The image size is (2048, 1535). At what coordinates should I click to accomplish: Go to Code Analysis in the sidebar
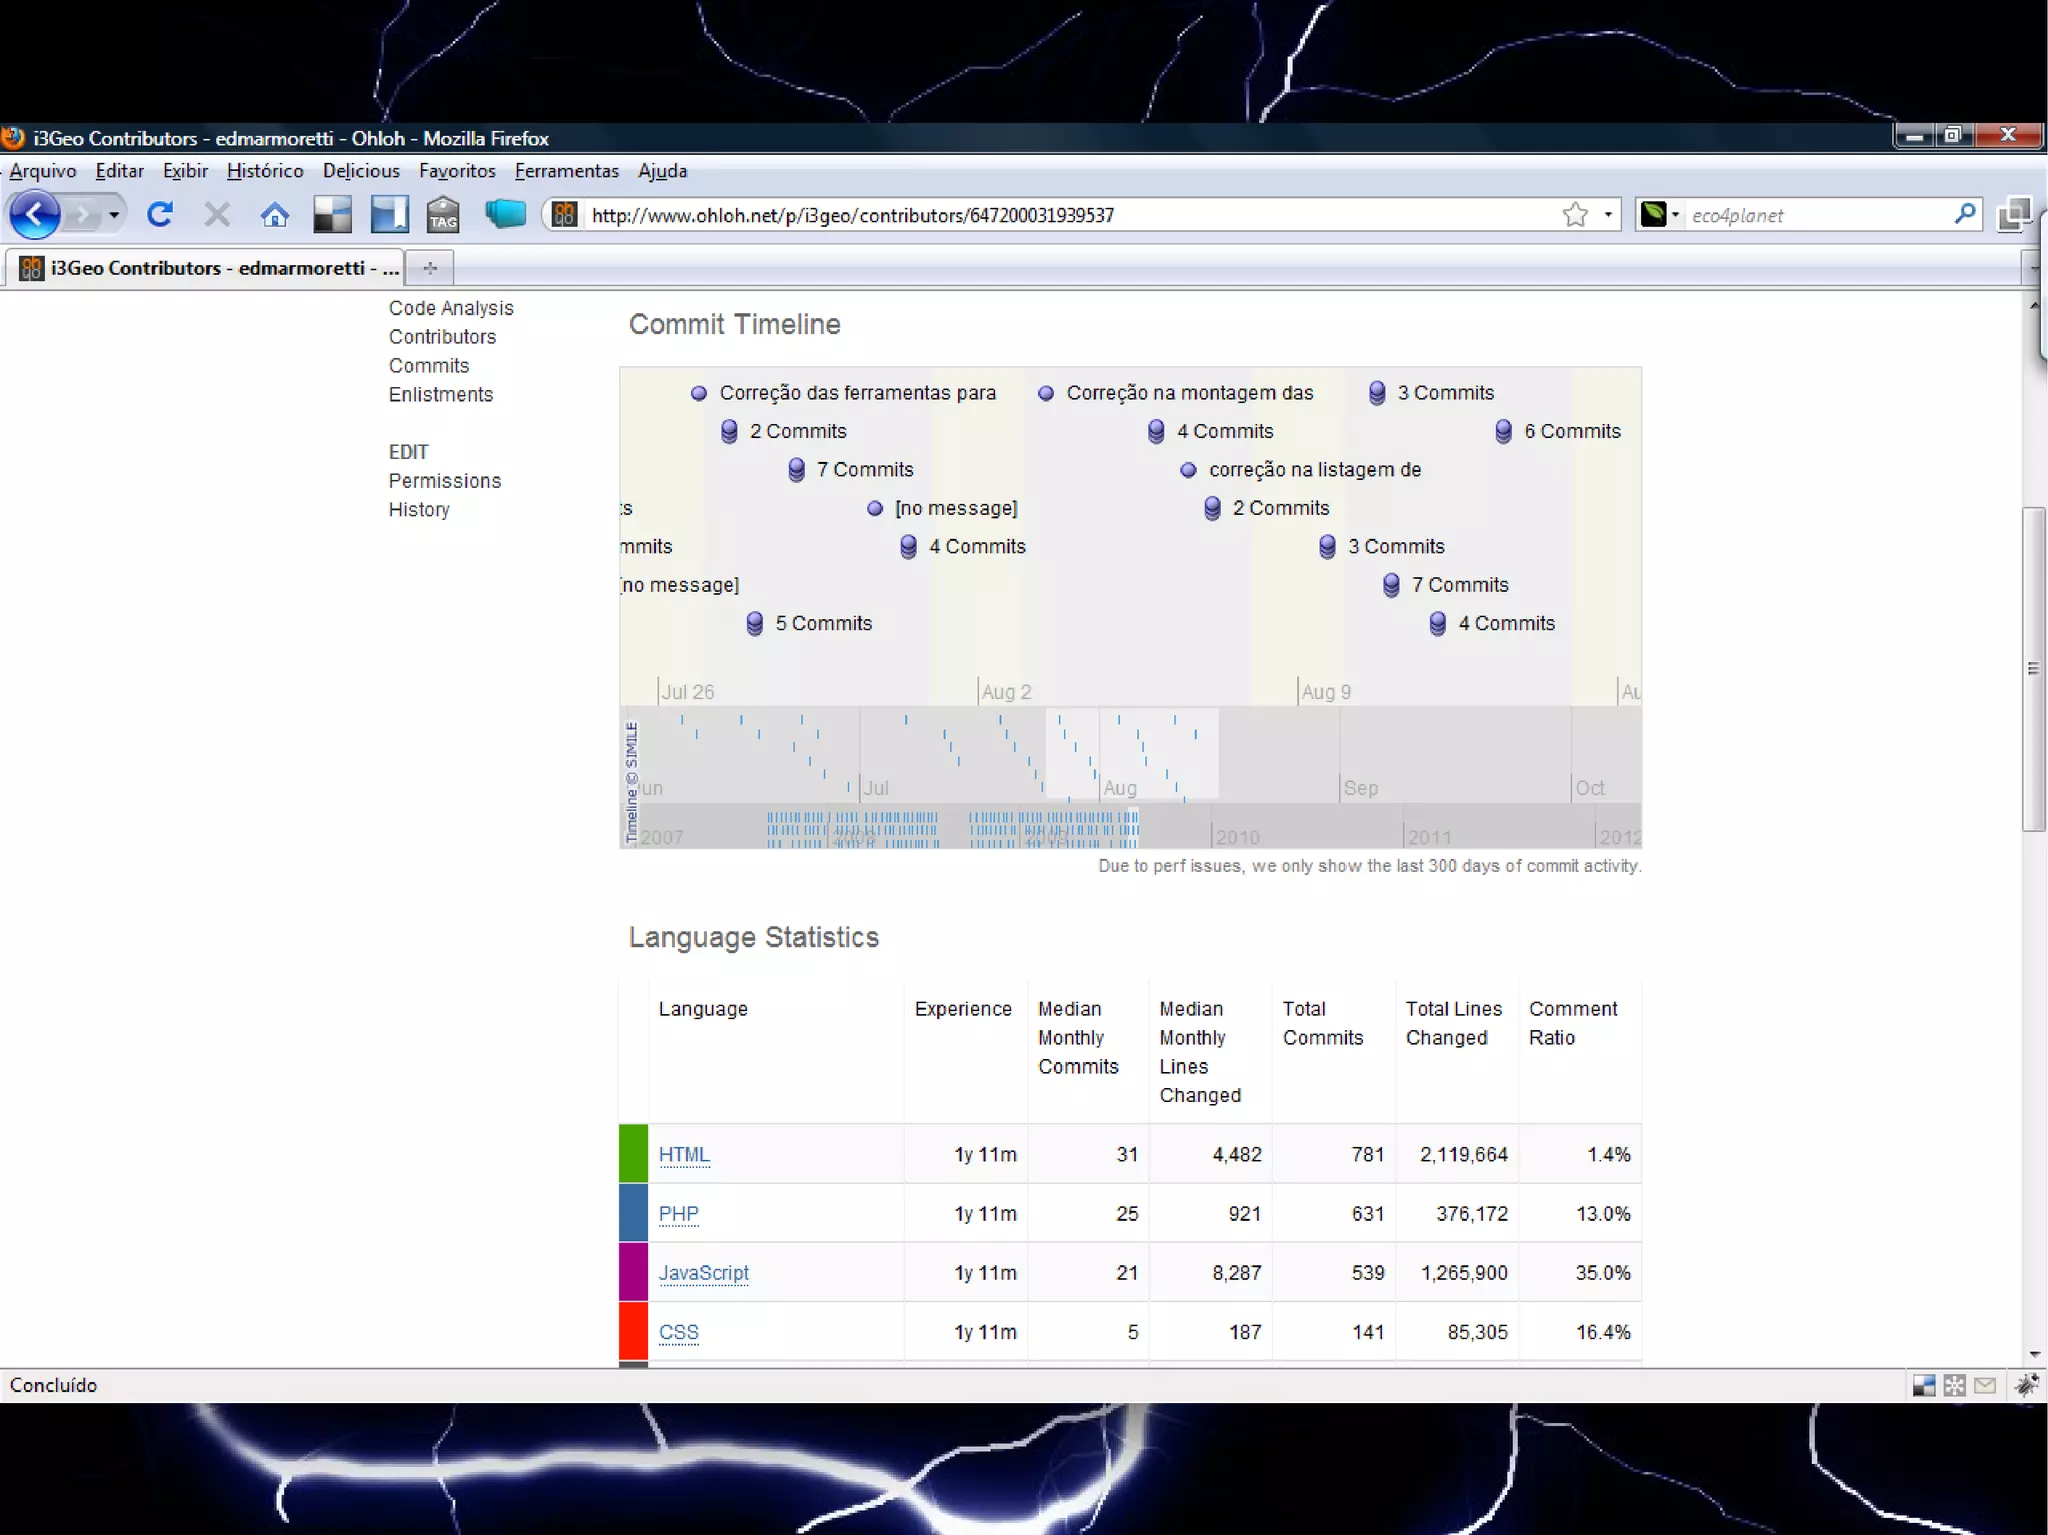pos(451,308)
